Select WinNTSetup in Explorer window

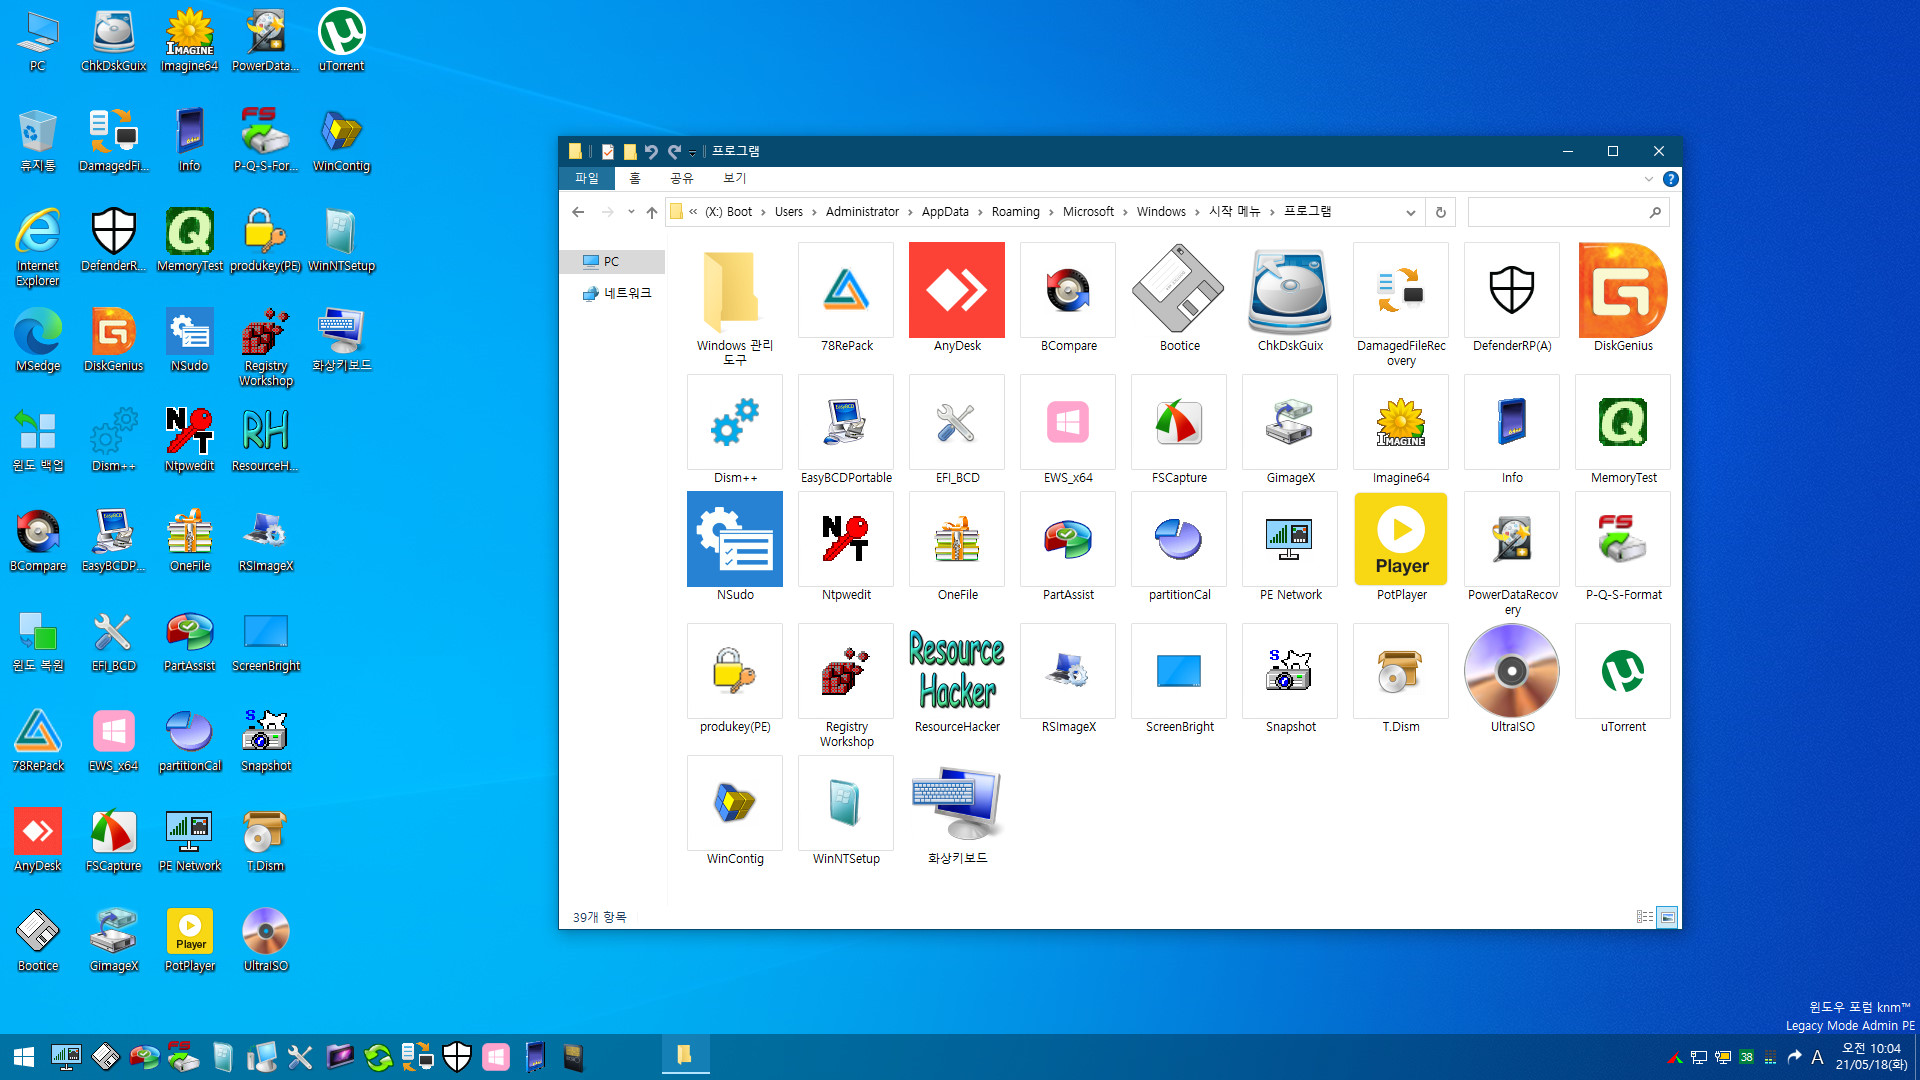[846, 811]
